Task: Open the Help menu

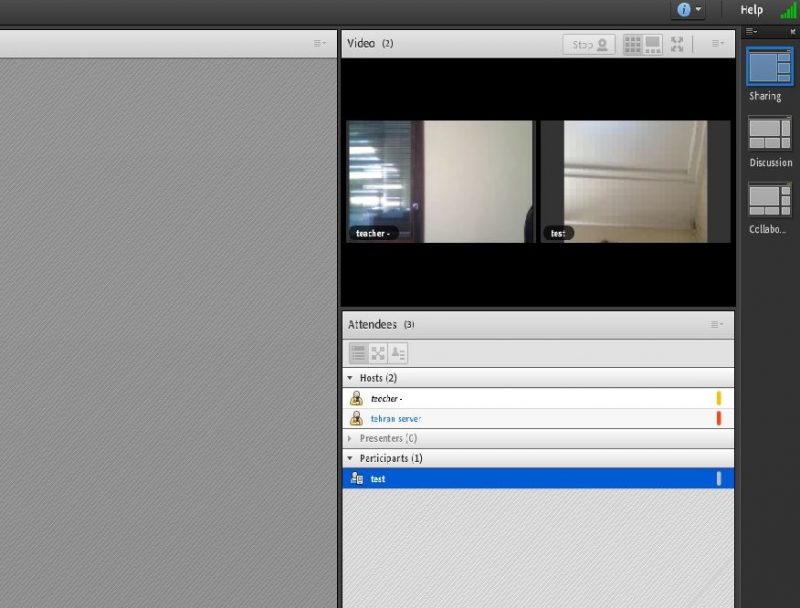Action: [x=751, y=10]
